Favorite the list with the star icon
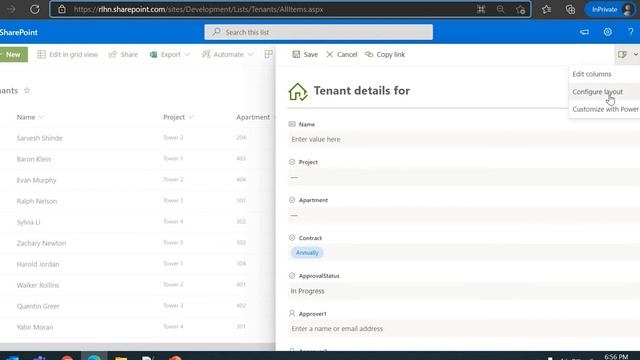The height and width of the screenshot is (360, 640). [x=27, y=90]
